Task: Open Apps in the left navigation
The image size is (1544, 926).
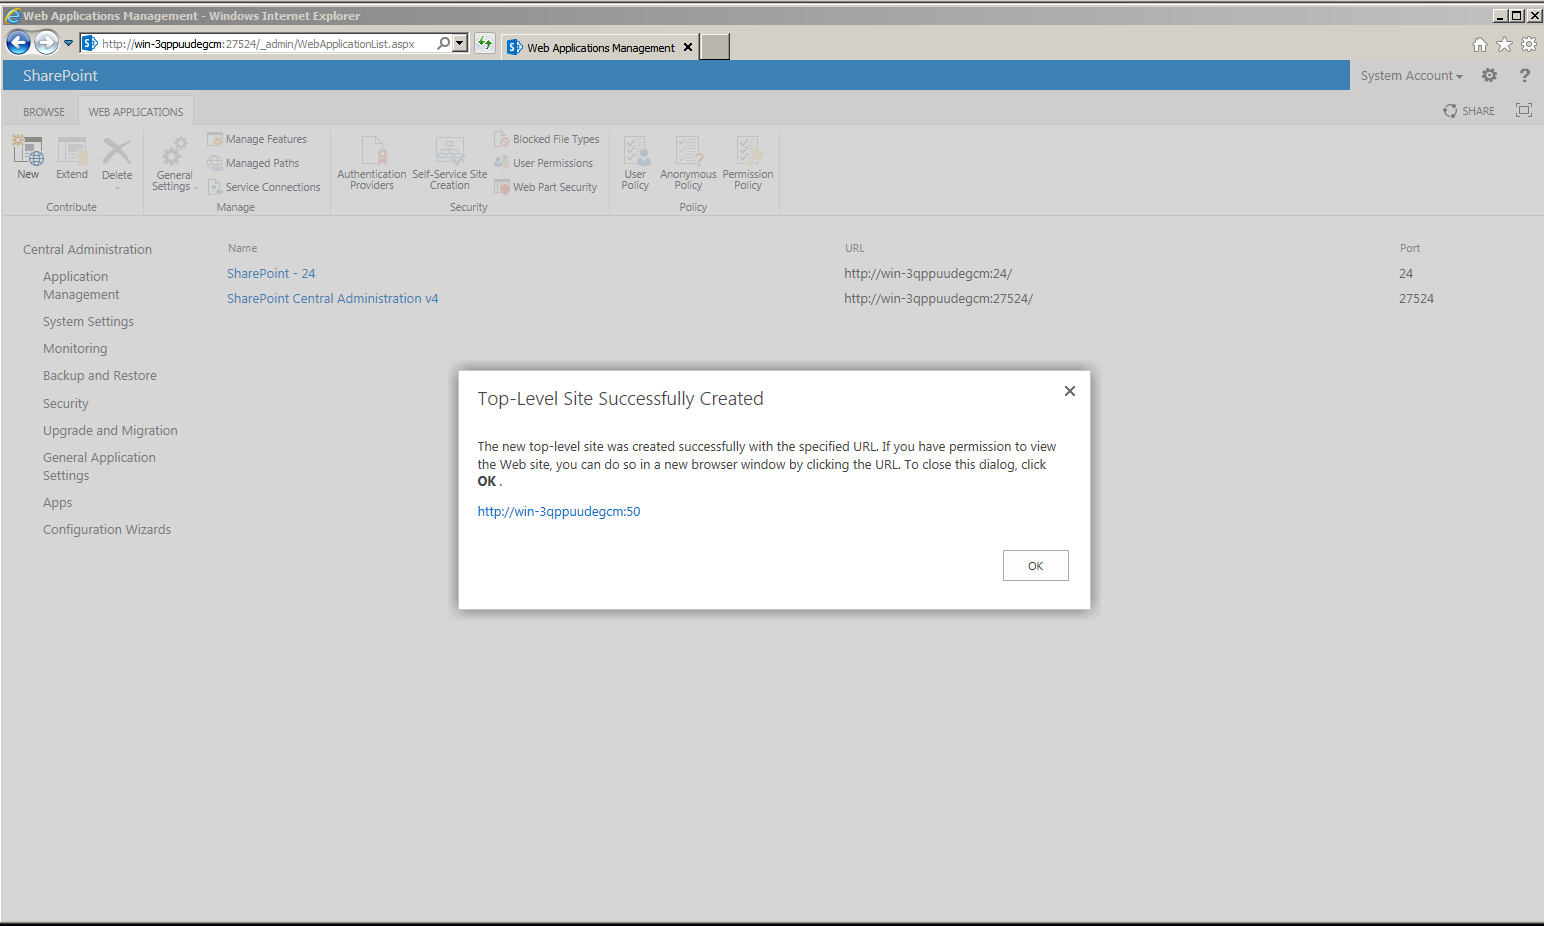Action: [x=57, y=502]
